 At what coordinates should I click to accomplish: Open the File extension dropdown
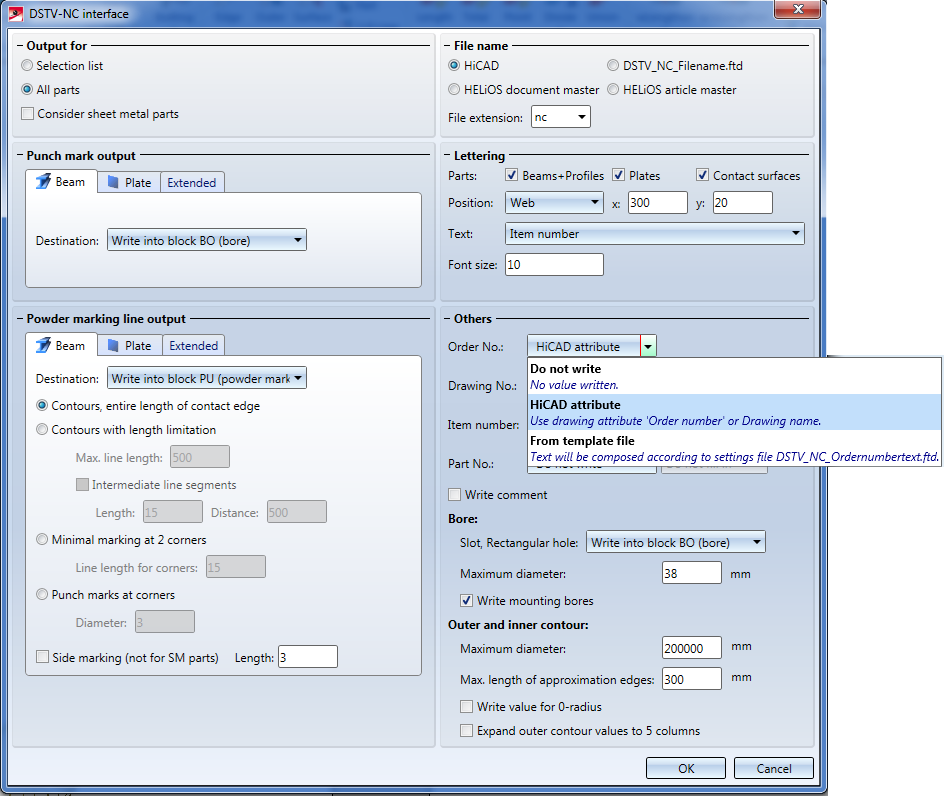coord(560,117)
